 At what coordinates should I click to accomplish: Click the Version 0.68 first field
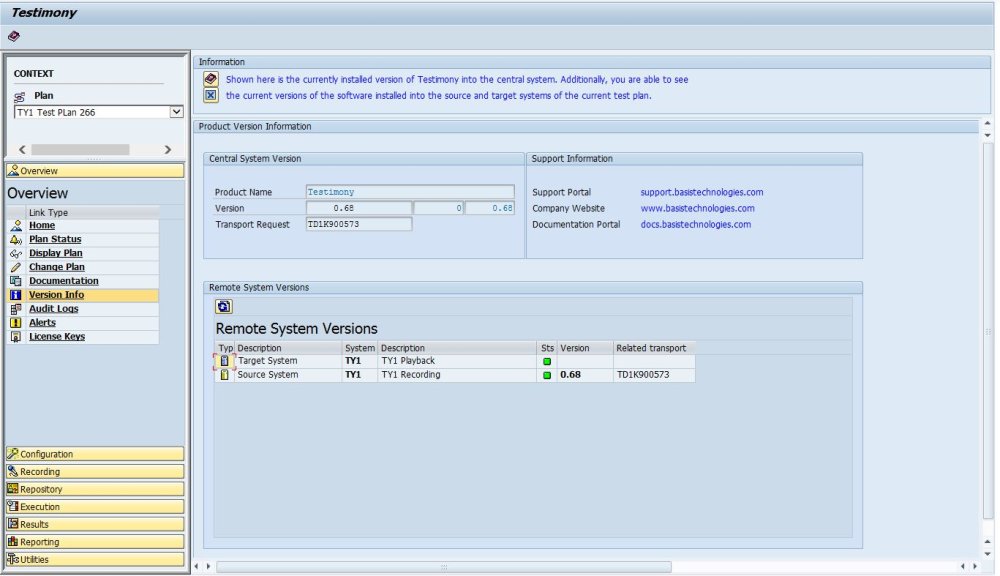coord(358,208)
